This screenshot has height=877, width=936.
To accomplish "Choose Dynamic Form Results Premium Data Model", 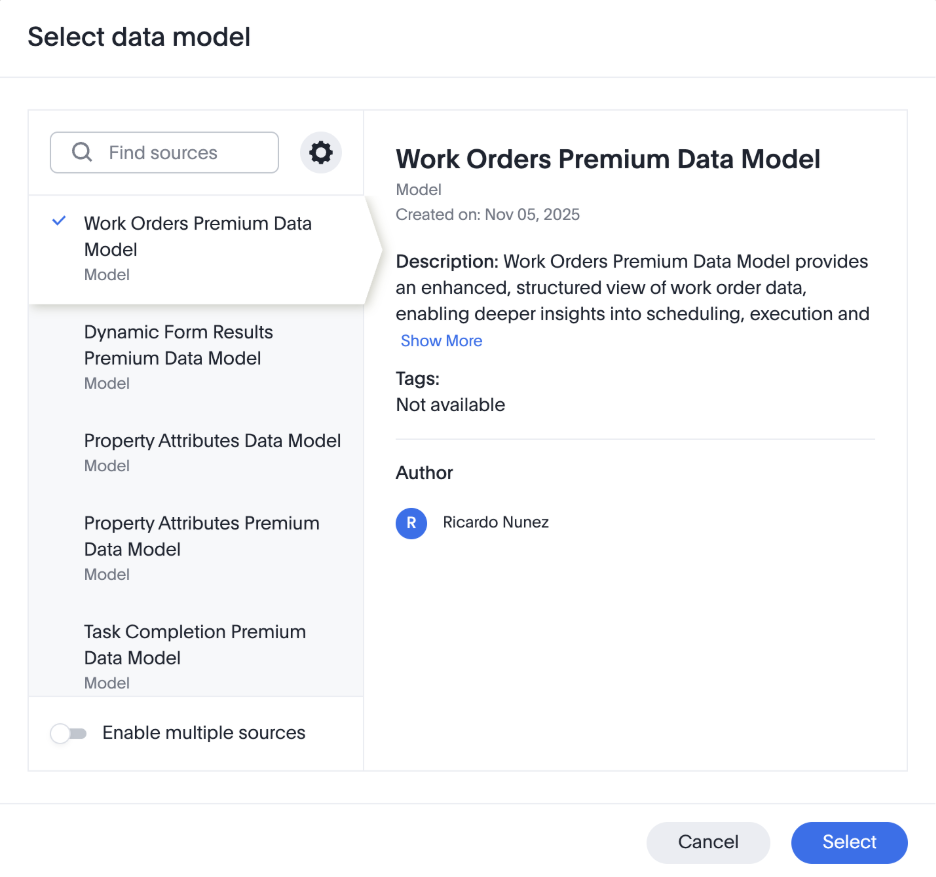I will (178, 346).
